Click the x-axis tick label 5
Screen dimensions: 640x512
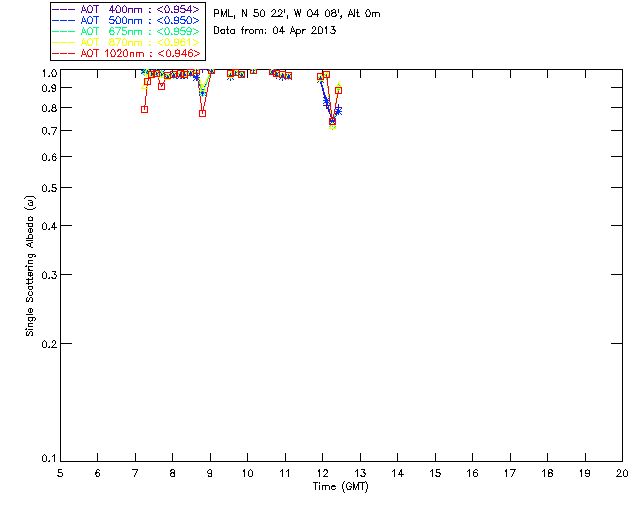click(60, 473)
